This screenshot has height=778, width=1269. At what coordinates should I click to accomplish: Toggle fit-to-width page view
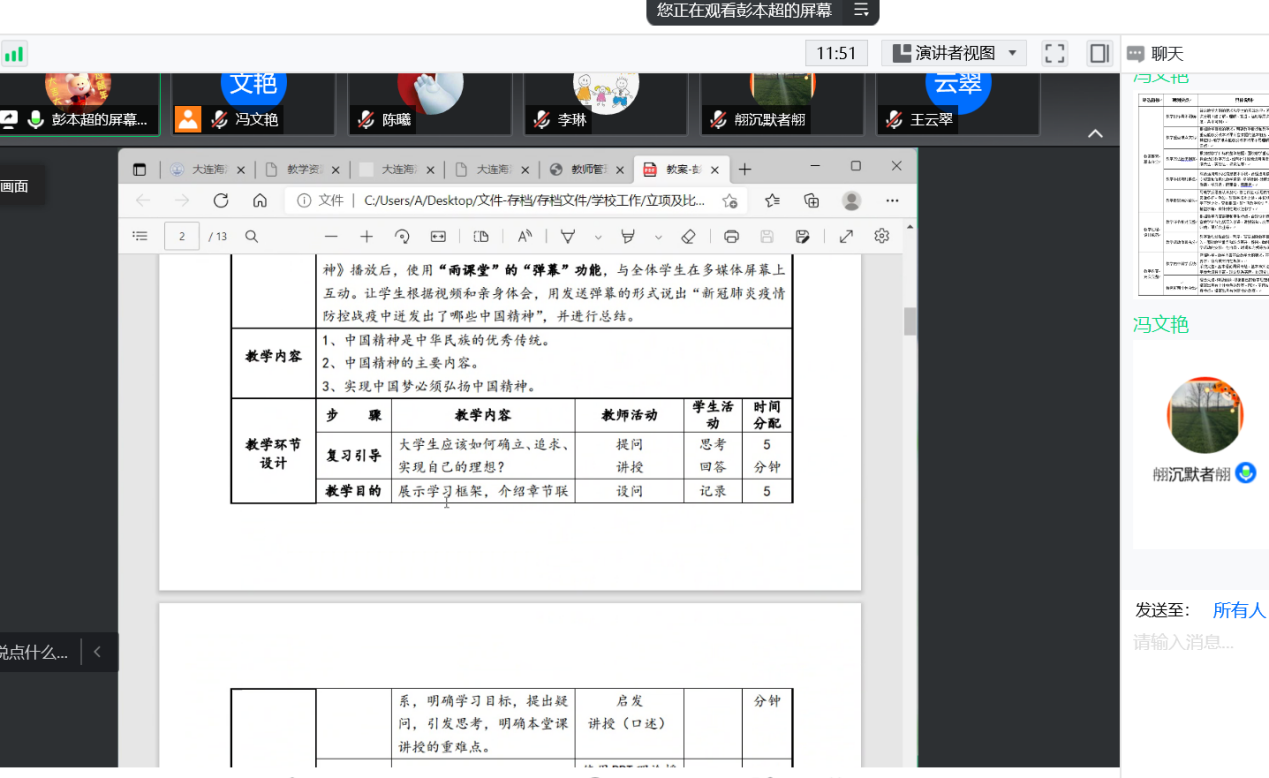coord(438,236)
